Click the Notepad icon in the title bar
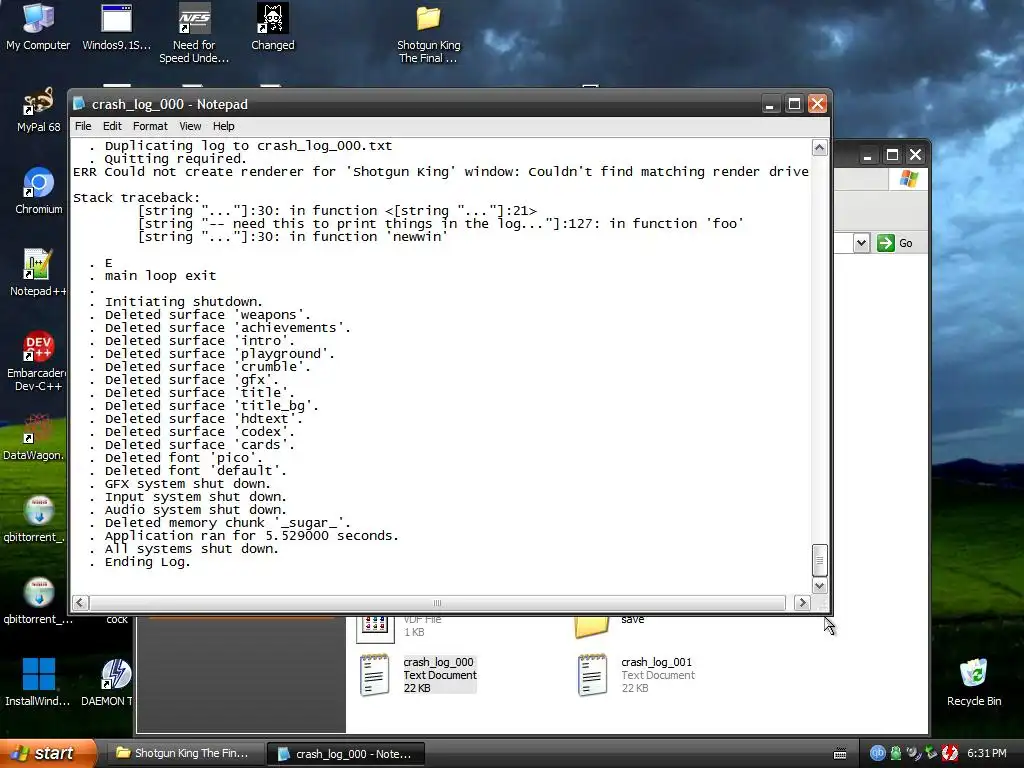The width and height of the screenshot is (1024, 768). pos(79,103)
